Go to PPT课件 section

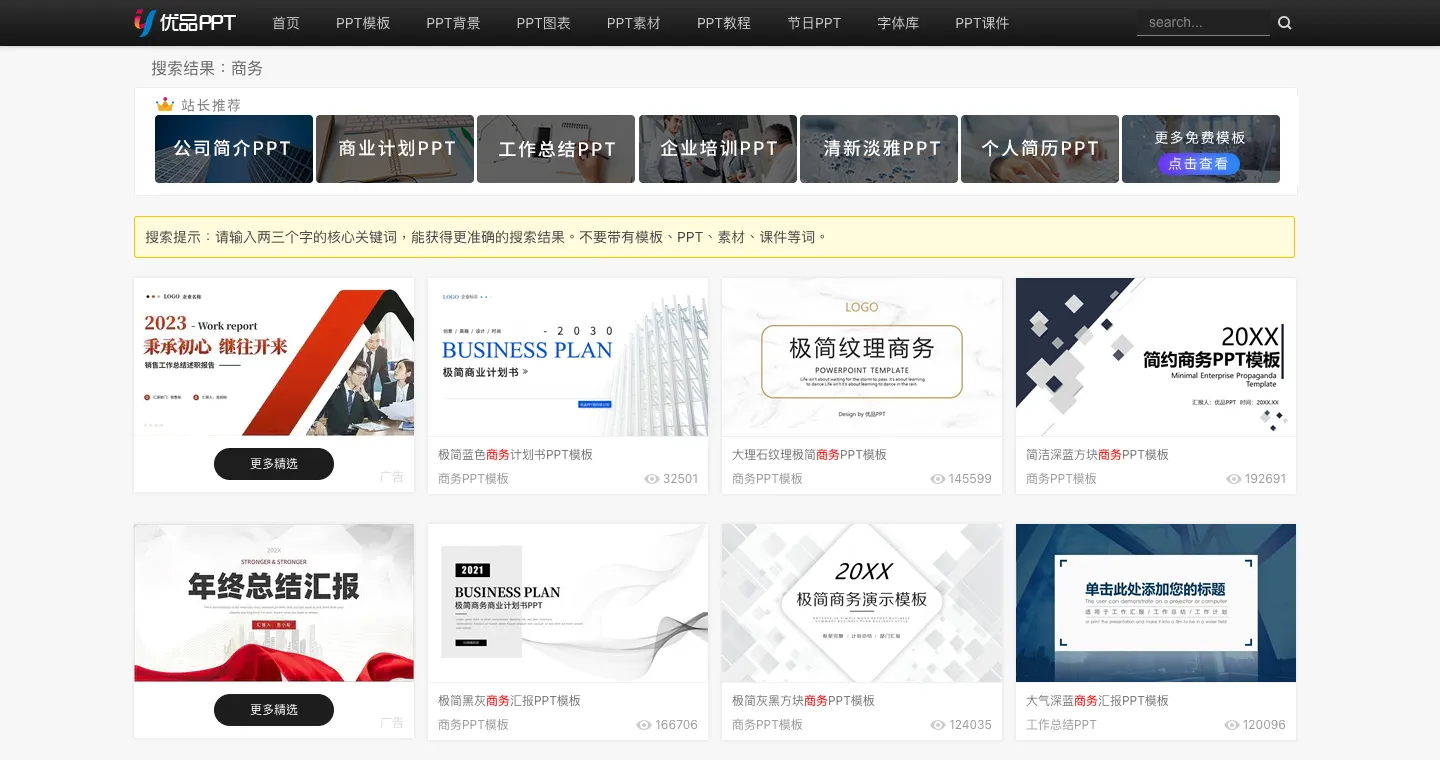(982, 23)
